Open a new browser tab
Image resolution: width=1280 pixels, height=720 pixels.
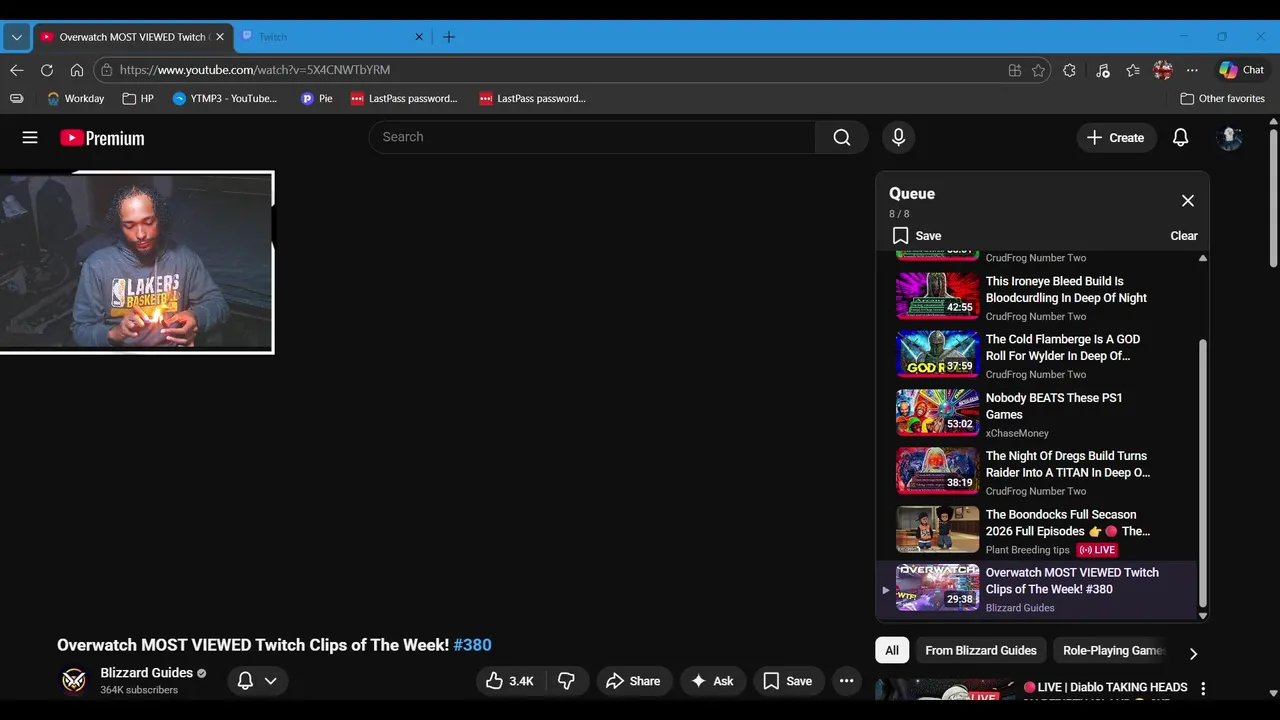click(x=449, y=37)
